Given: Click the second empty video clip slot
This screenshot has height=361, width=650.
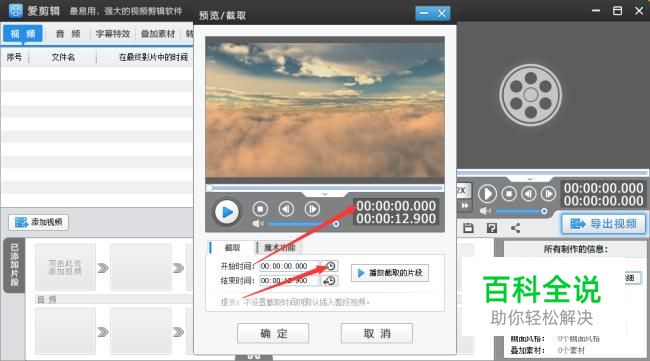Looking at the screenshot, I should pos(141,267).
